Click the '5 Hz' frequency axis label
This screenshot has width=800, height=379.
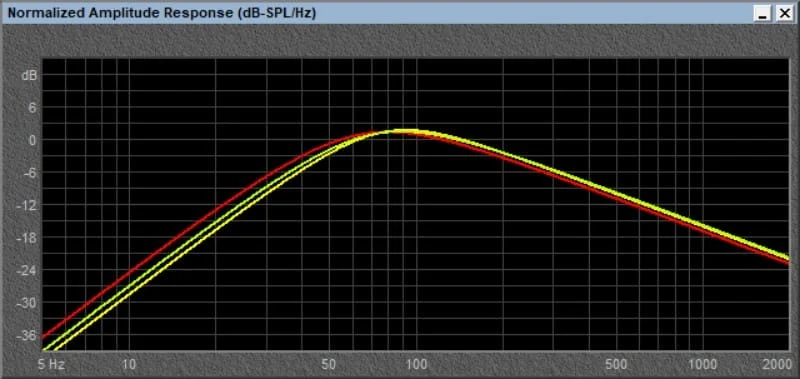pos(52,364)
